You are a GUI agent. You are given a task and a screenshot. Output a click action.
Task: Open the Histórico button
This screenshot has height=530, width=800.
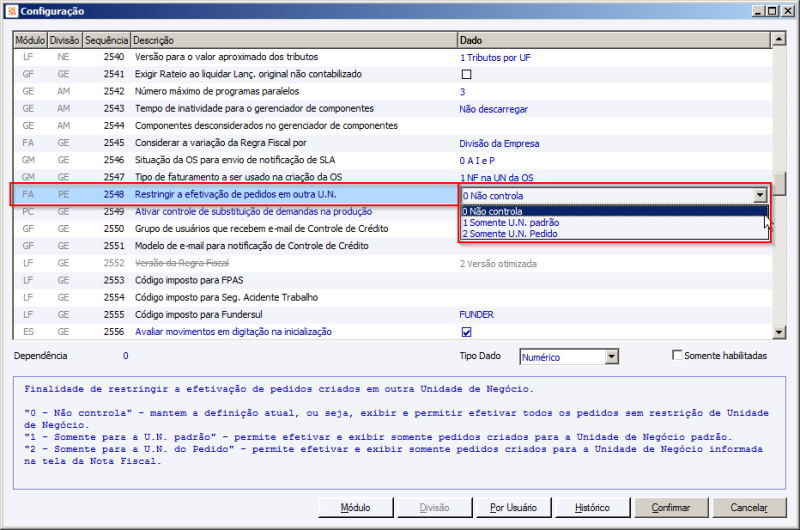pyautogui.click(x=592, y=508)
